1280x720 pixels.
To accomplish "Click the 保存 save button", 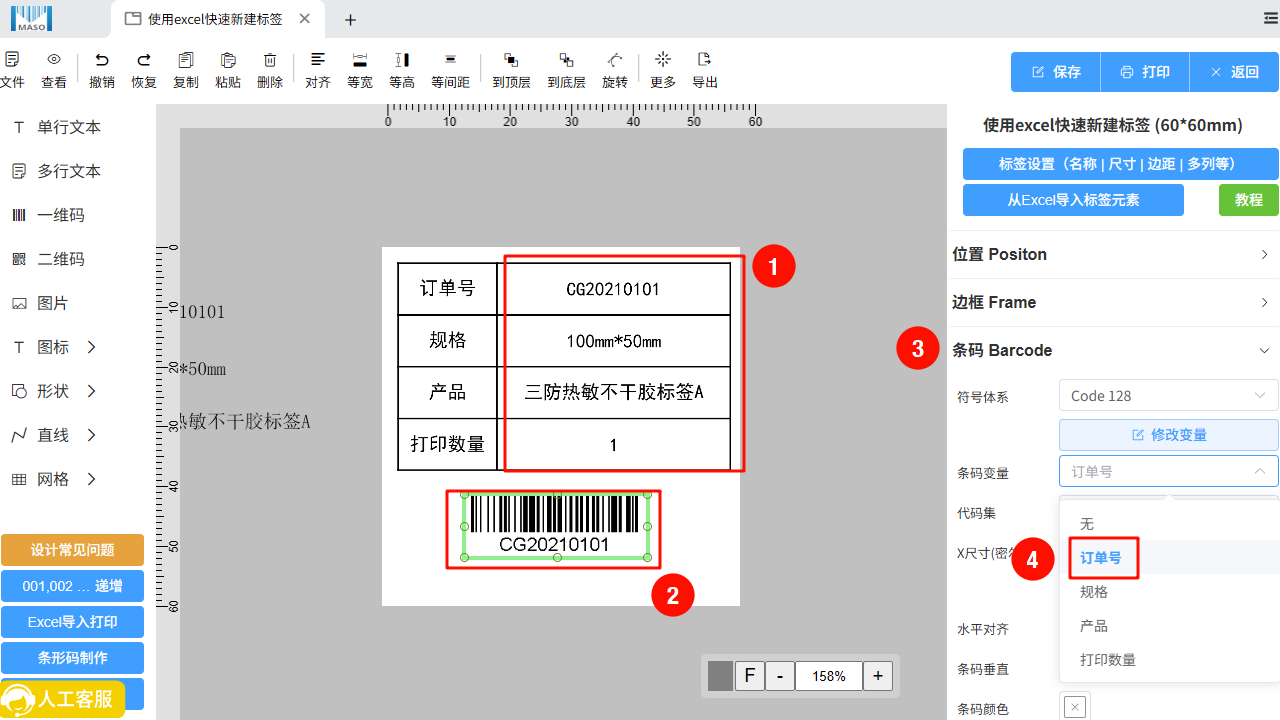I will pyautogui.click(x=1056, y=72).
